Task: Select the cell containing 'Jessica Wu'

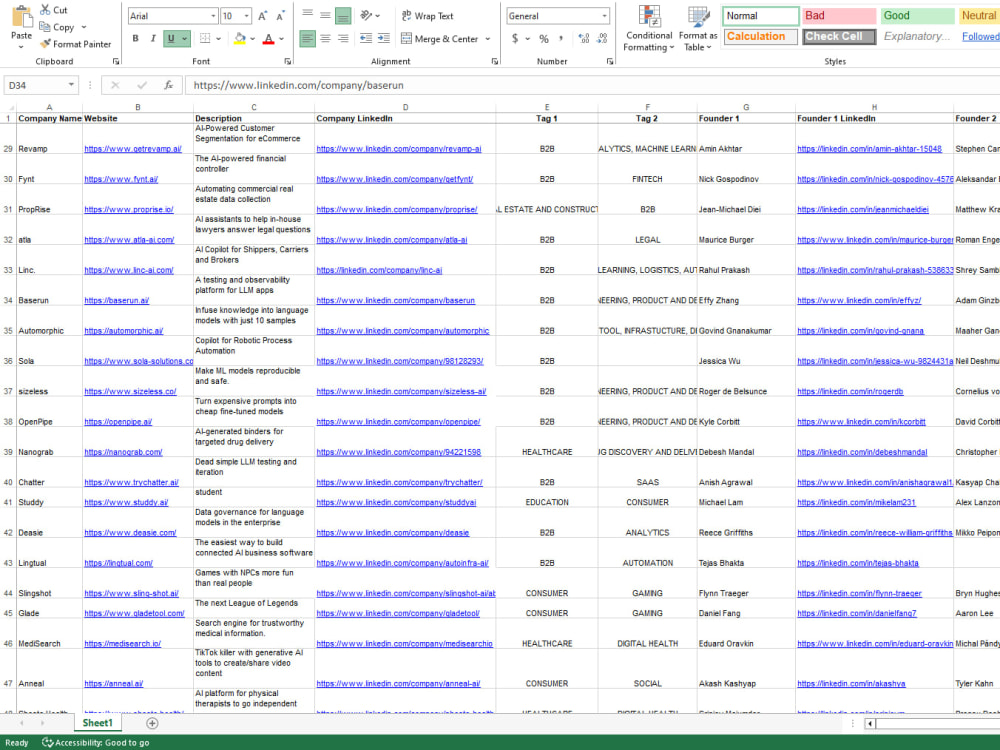Action: coord(746,351)
